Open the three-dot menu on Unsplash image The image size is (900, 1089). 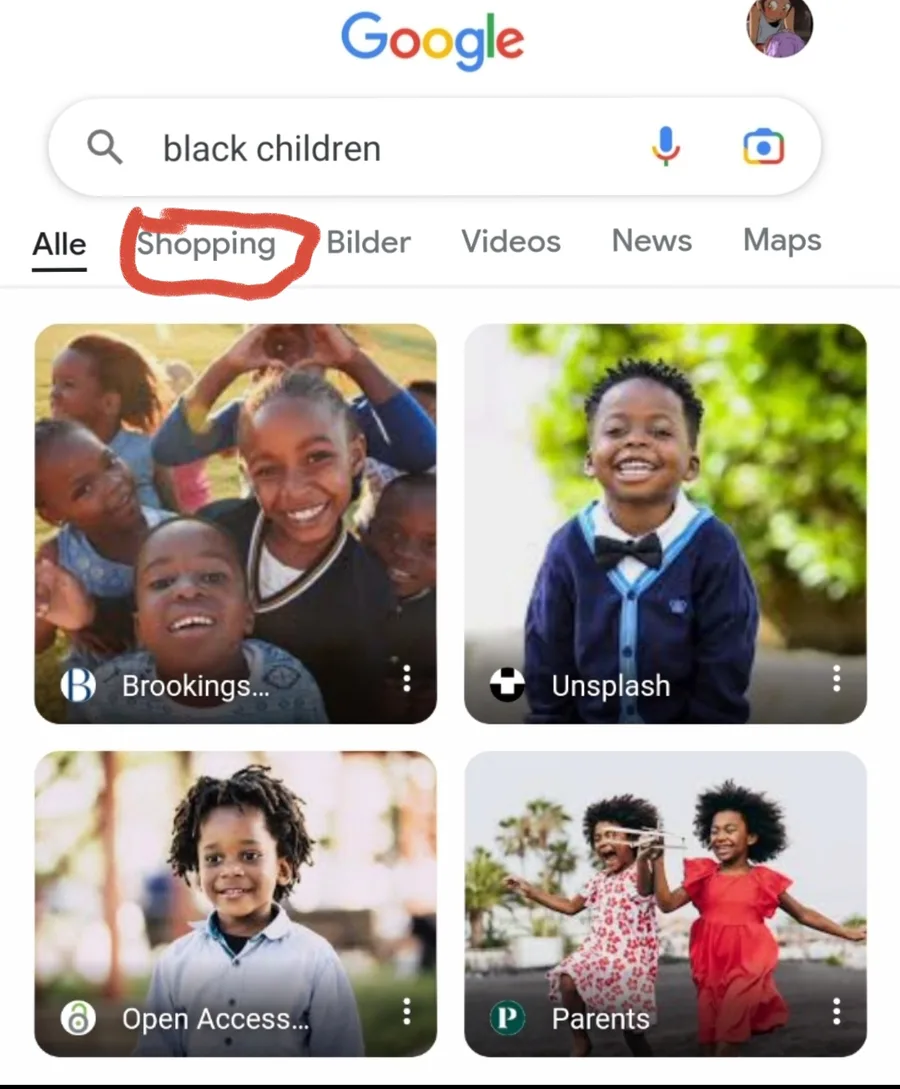(x=837, y=678)
